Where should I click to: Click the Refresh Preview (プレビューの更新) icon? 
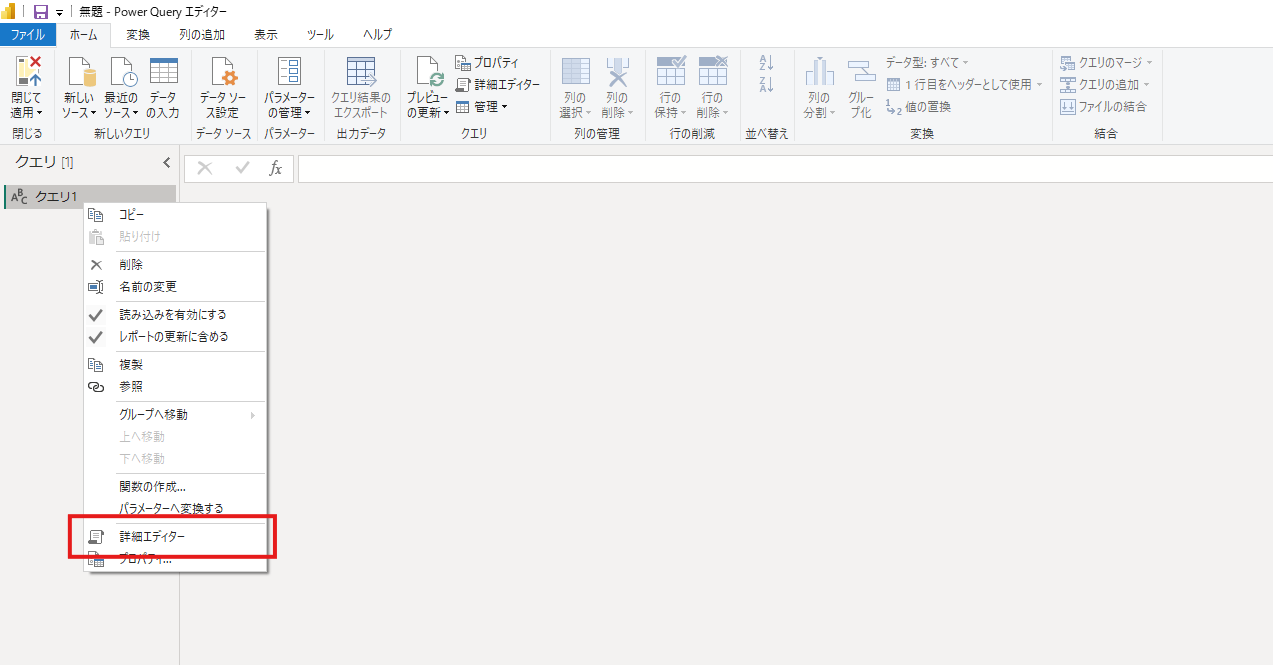pos(428,73)
